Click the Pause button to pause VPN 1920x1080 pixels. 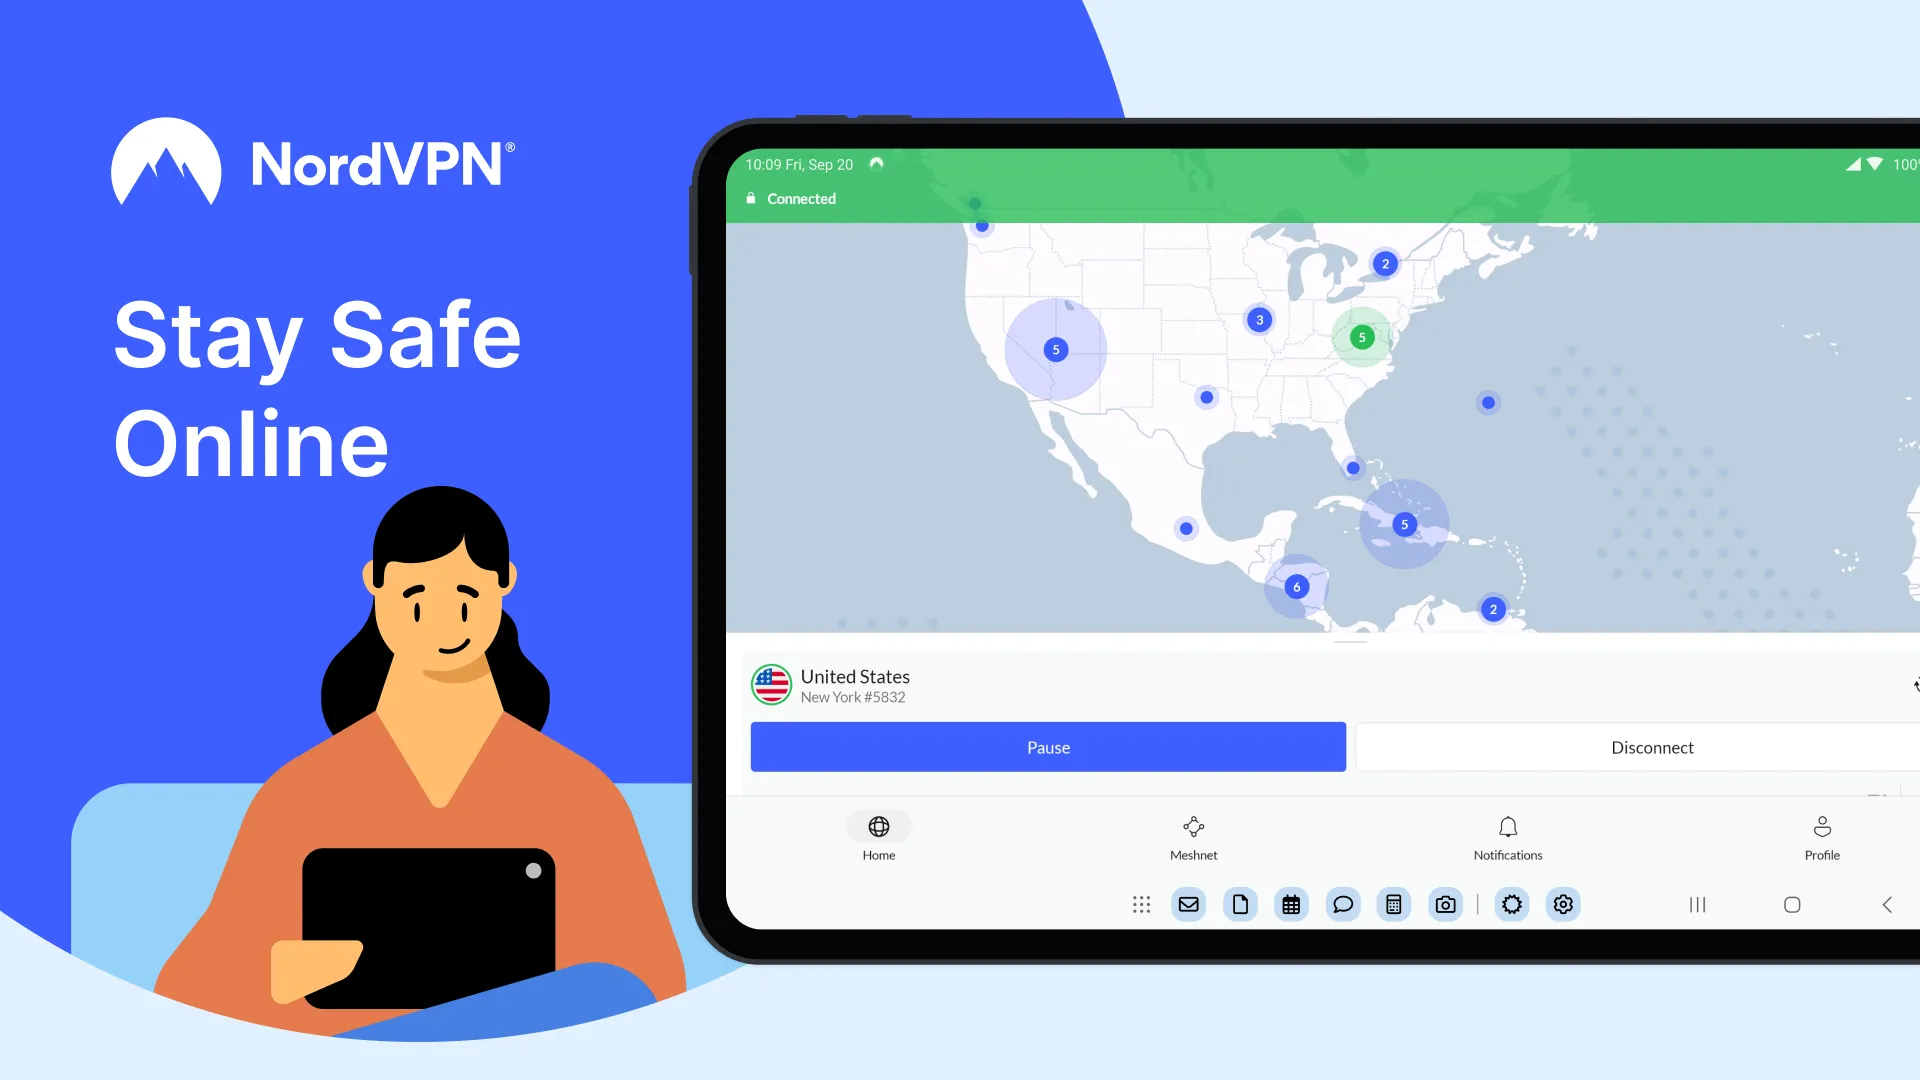point(1048,746)
